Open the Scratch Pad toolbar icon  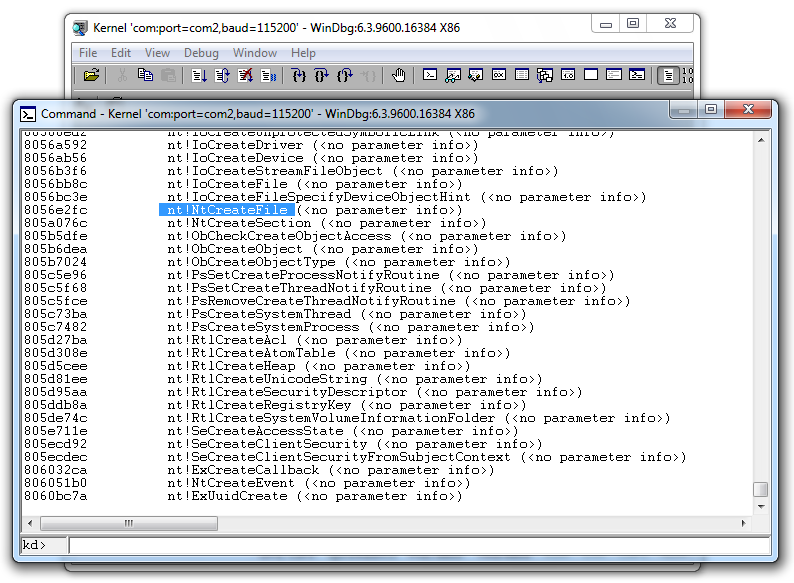(591, 75)
